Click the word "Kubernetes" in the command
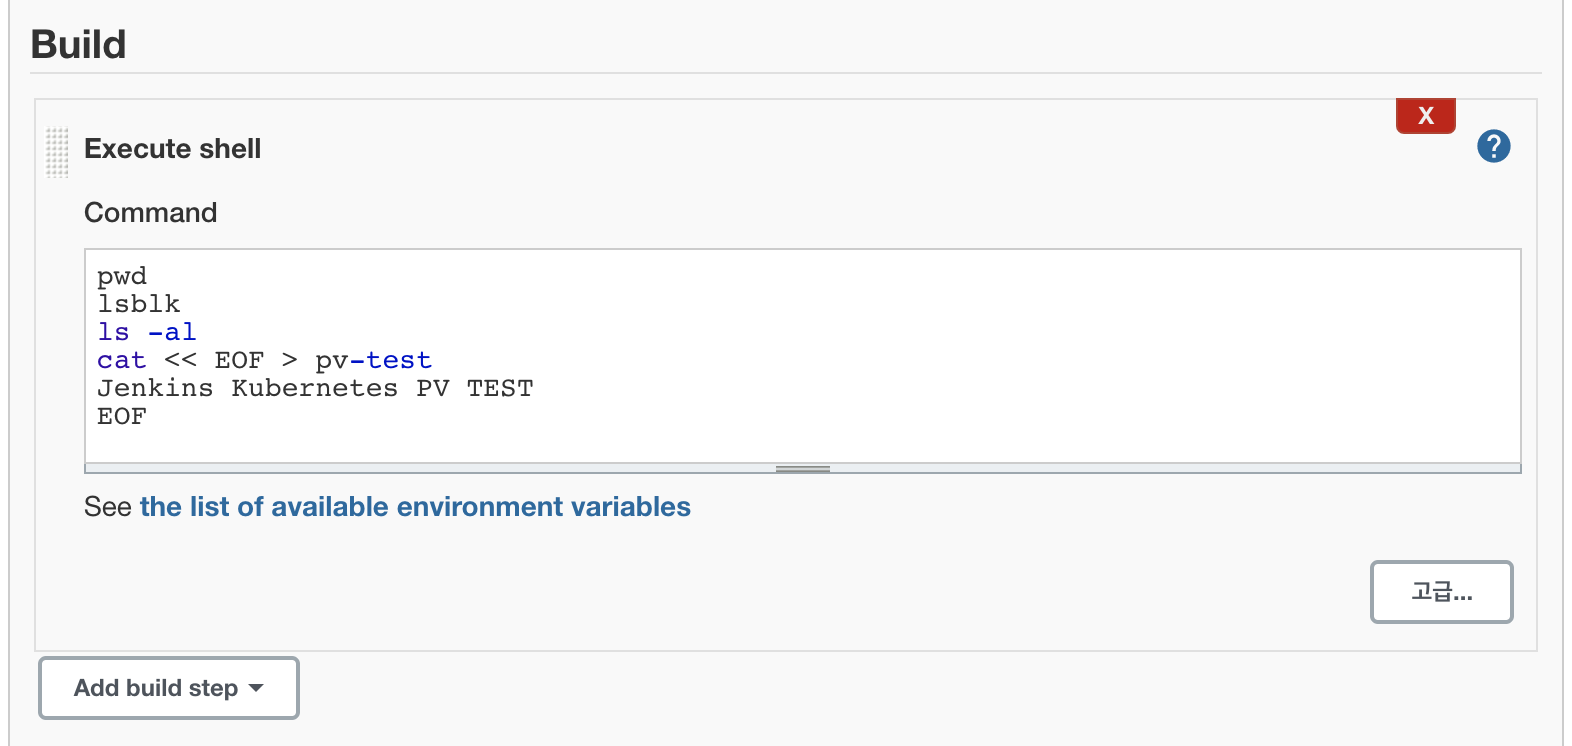Image resolution: width=1572 pixels, height=746 pixels. 314,388
